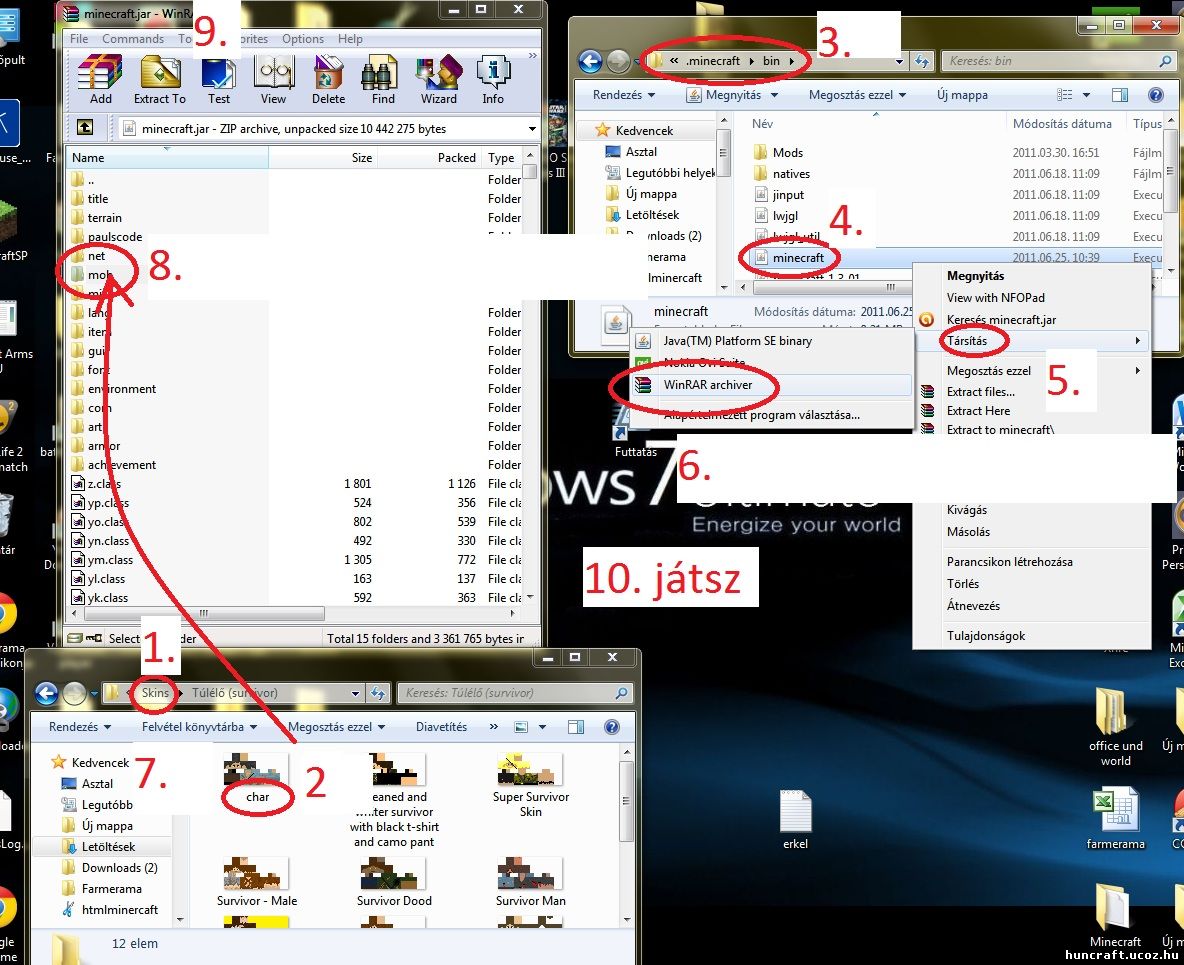Open the File menu in WinRAR
The image size is (1184, 965).
79,39
